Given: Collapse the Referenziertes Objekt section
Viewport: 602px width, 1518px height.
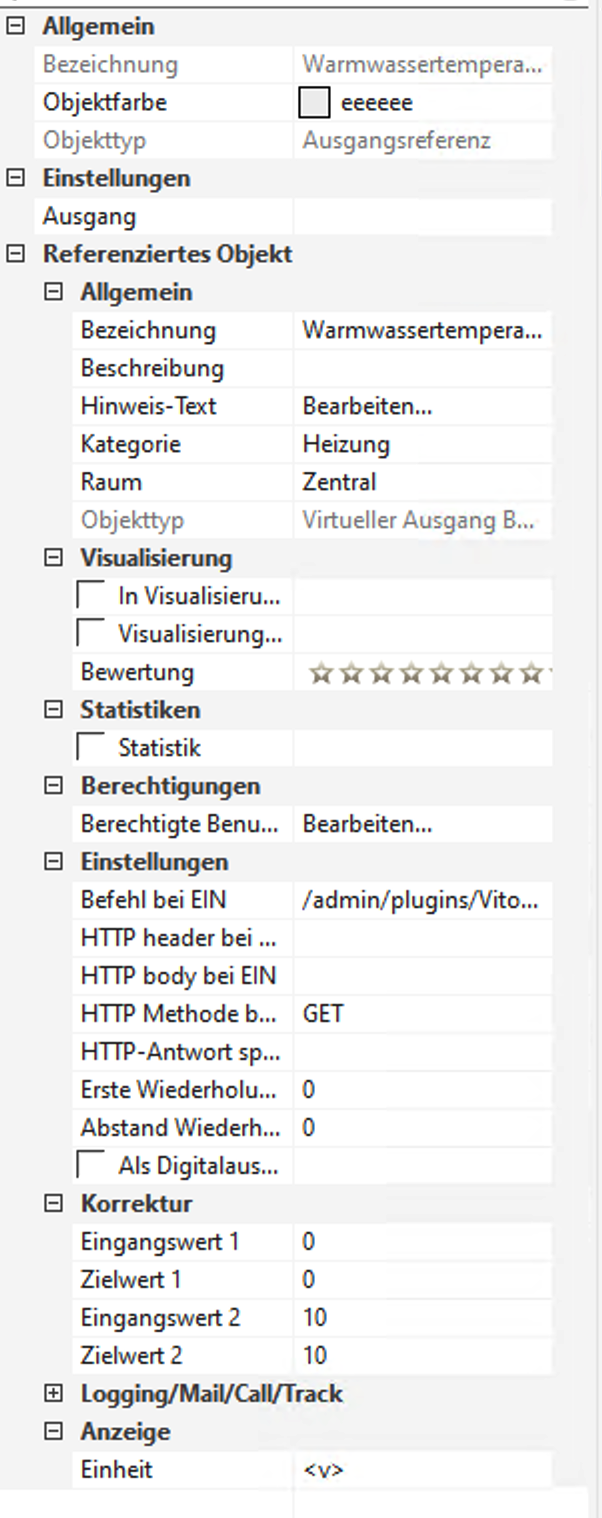Looking at the screenshot, I should click(x=14, y=254).
